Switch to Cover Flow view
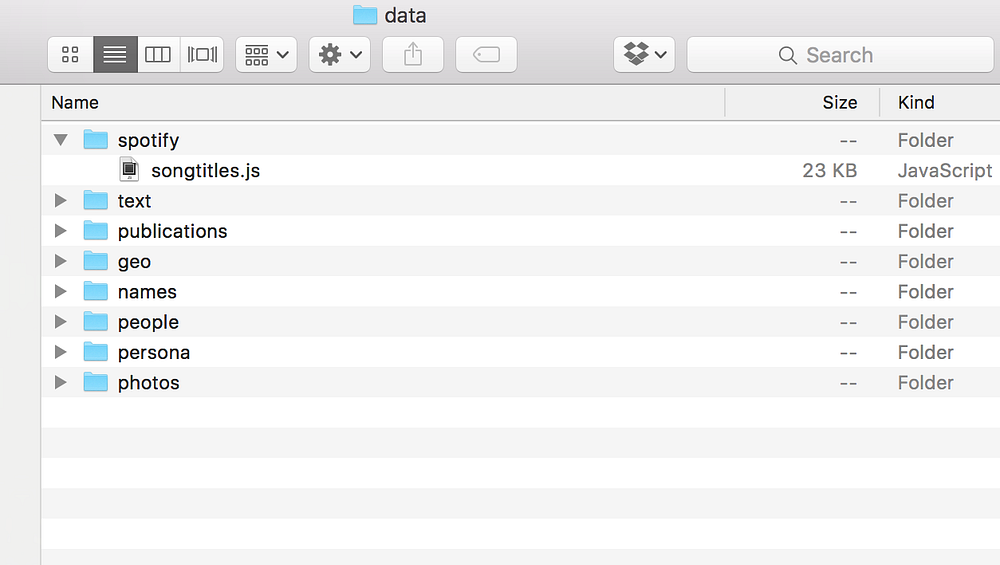Viewport: 1000px width, 565px height. [202, 55]
